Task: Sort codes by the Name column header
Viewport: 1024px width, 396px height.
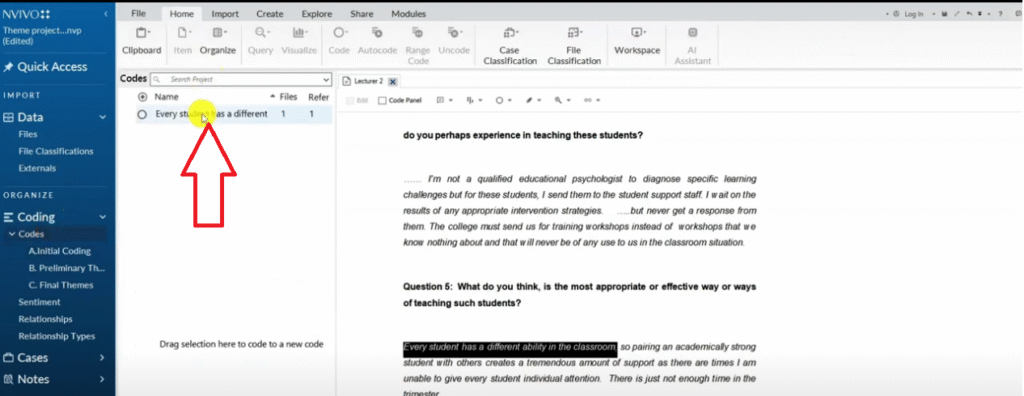Action: (167, 97)
